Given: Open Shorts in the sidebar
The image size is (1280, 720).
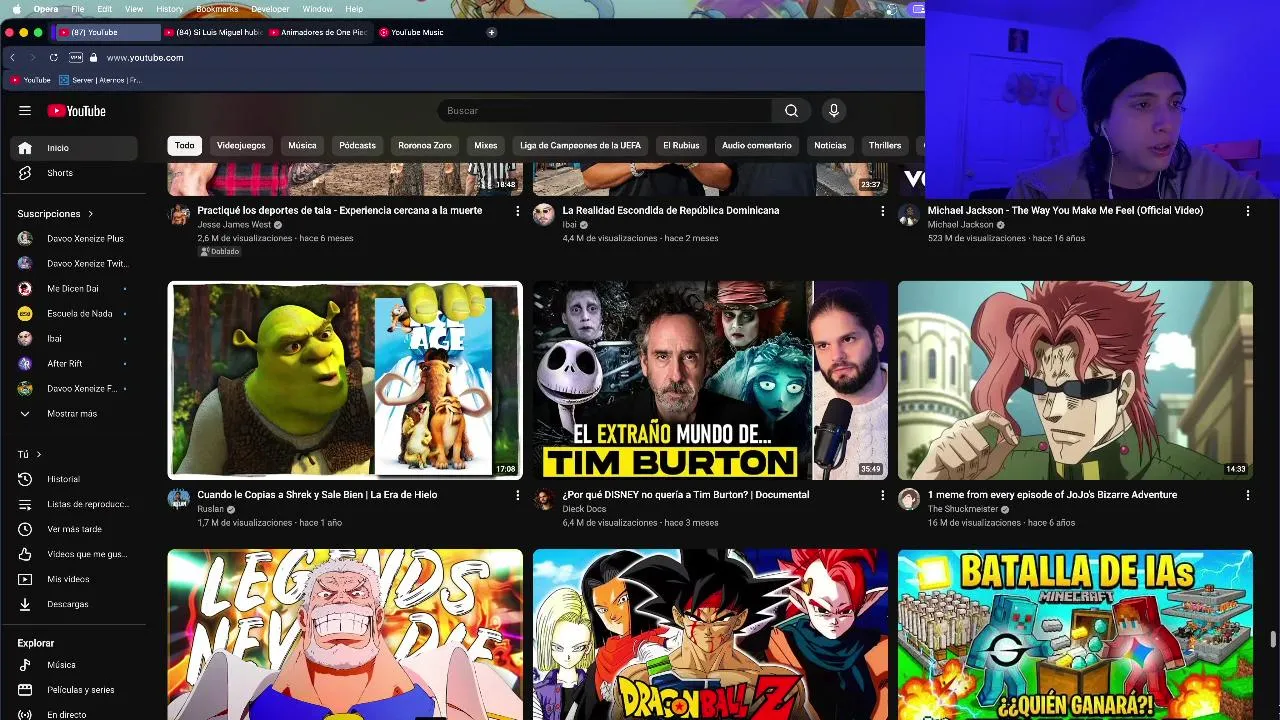Looking at the screenshot, I should click(74, 173).
